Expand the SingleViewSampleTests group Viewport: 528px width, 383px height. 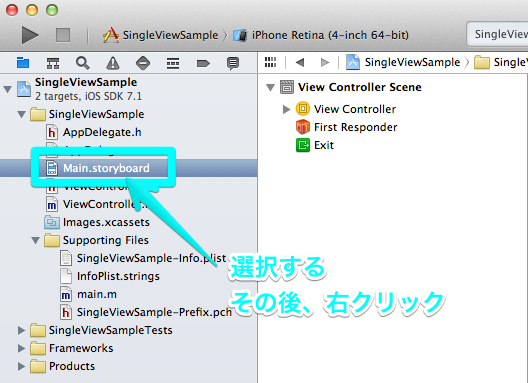[22, 330]
